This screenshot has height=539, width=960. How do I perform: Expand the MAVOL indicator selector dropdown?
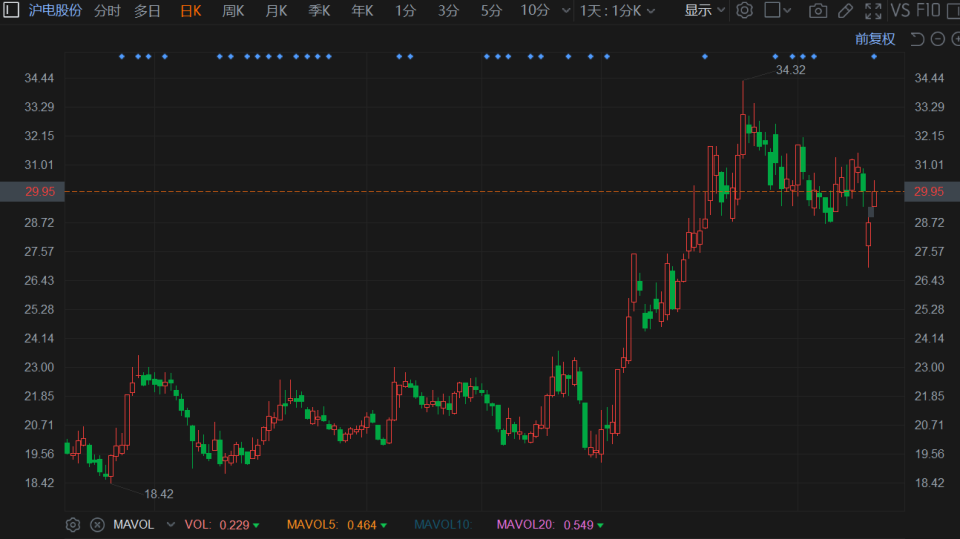[169, 525]
